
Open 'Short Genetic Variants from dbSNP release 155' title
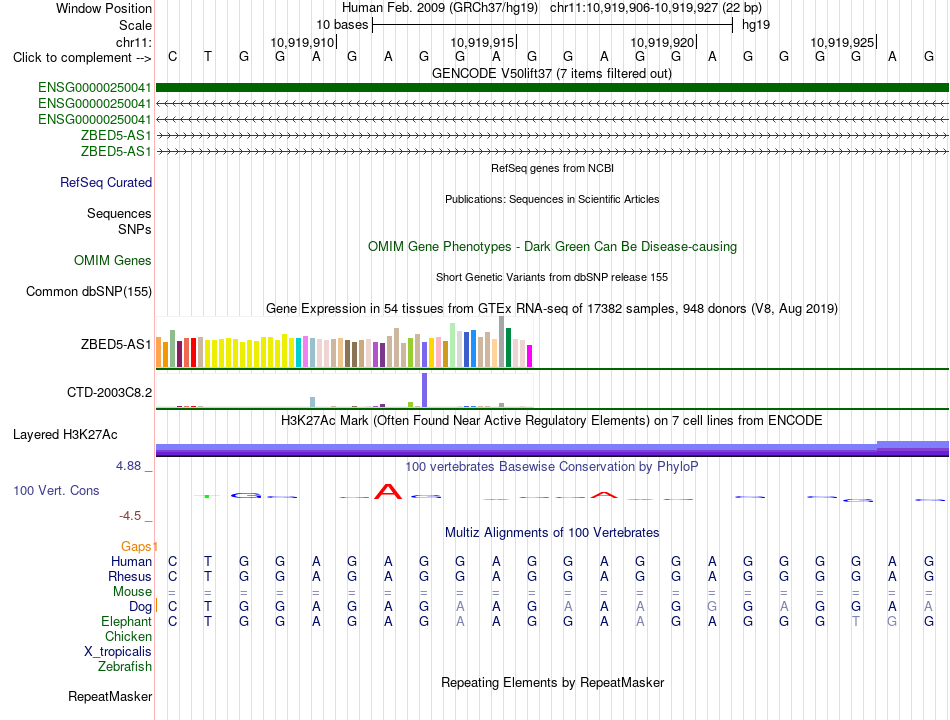552,277
